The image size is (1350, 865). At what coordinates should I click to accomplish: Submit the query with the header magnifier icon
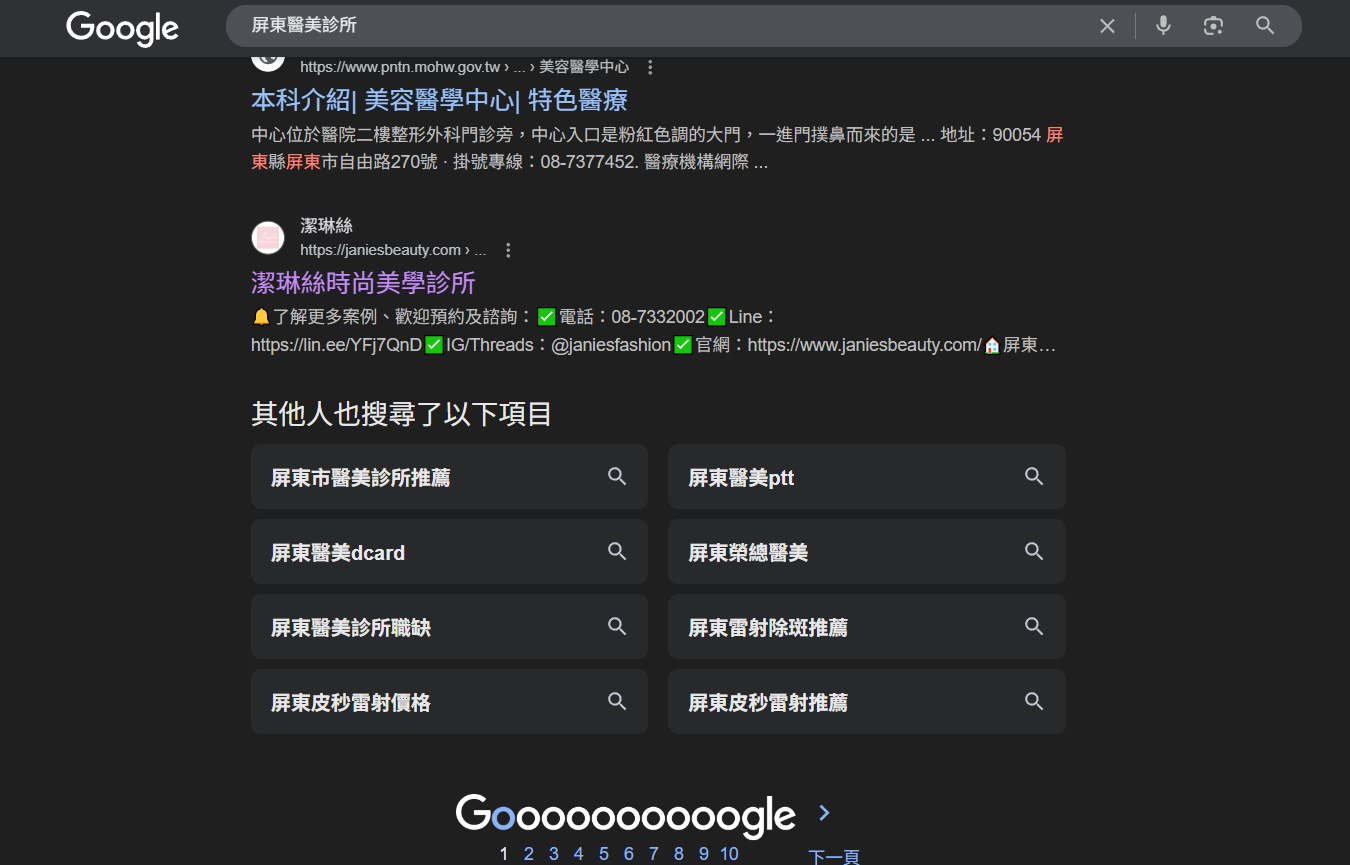click(1265, 26)
